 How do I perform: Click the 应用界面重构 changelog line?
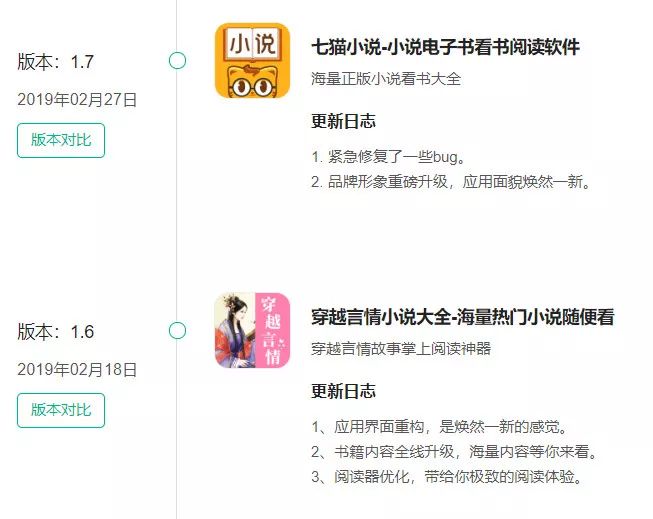440,427
